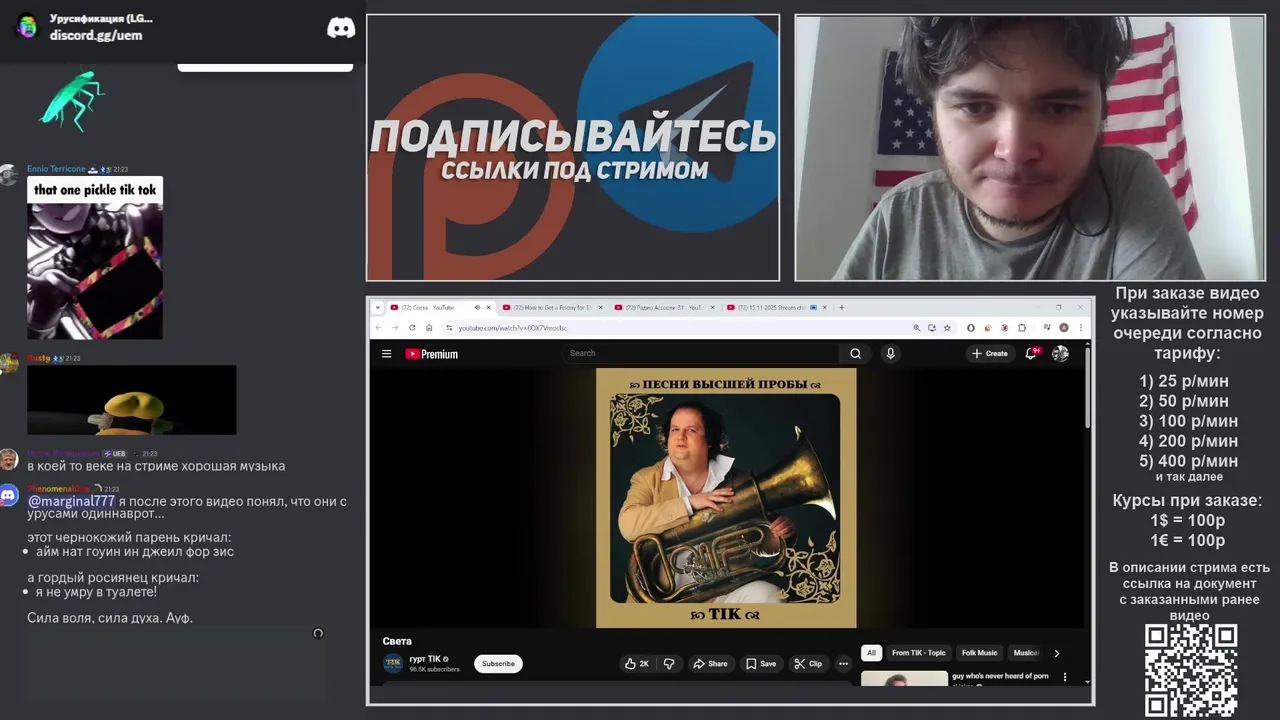Open the Chrome profile avatar
This screenshot has width=1280, height=720.
1064,327
